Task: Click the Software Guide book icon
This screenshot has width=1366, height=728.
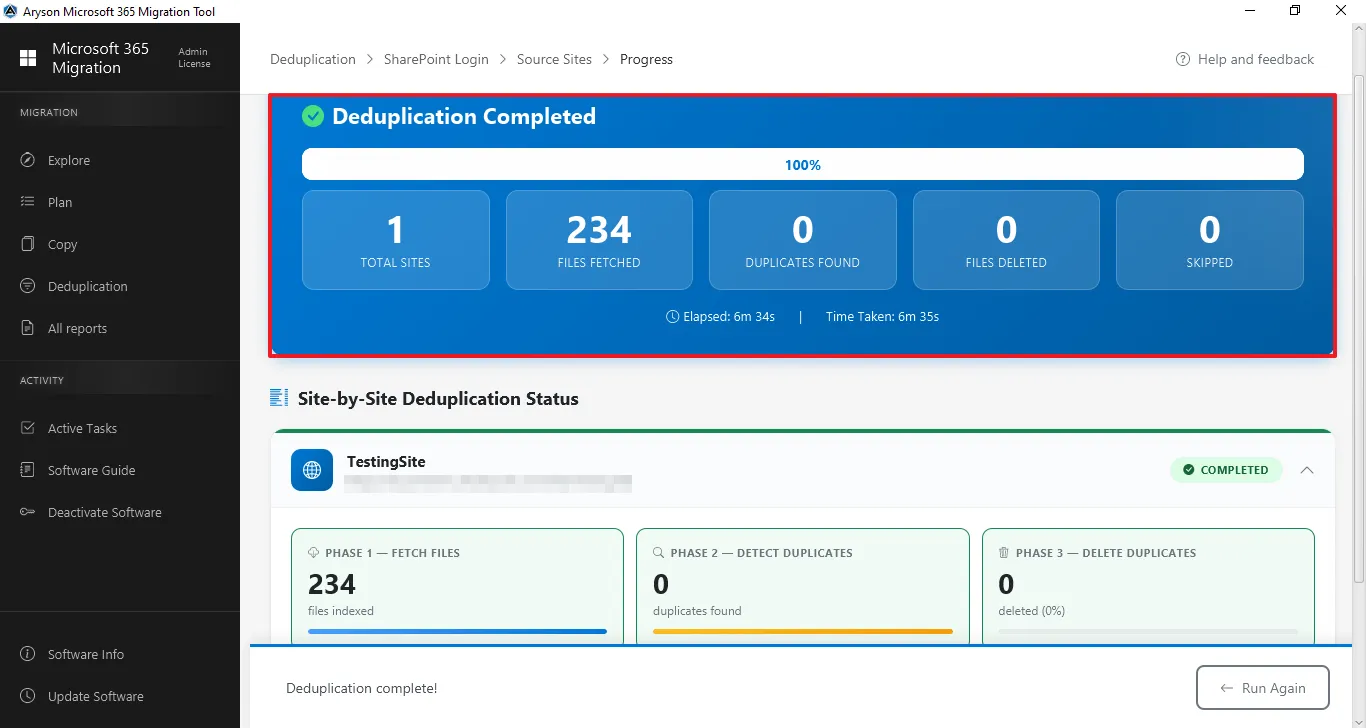Action: [28, 470]
